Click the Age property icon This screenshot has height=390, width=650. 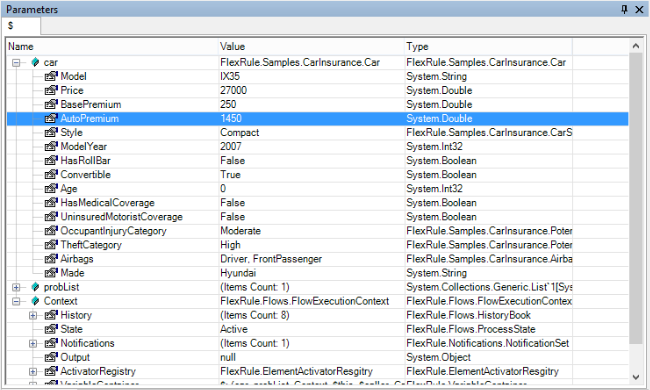tap(51, 189)
